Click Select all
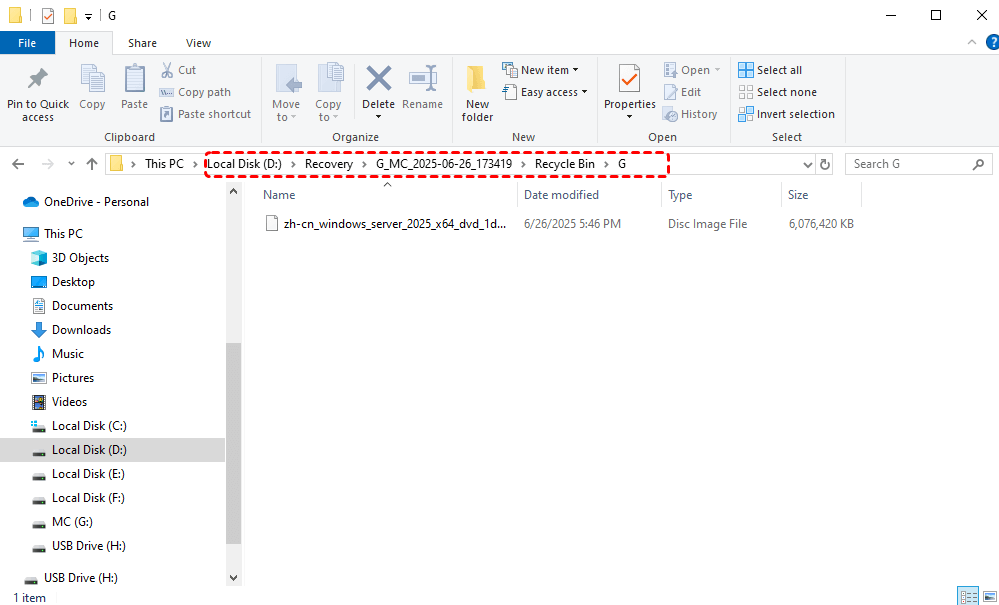The image size is (999, 605). [770, 70]
